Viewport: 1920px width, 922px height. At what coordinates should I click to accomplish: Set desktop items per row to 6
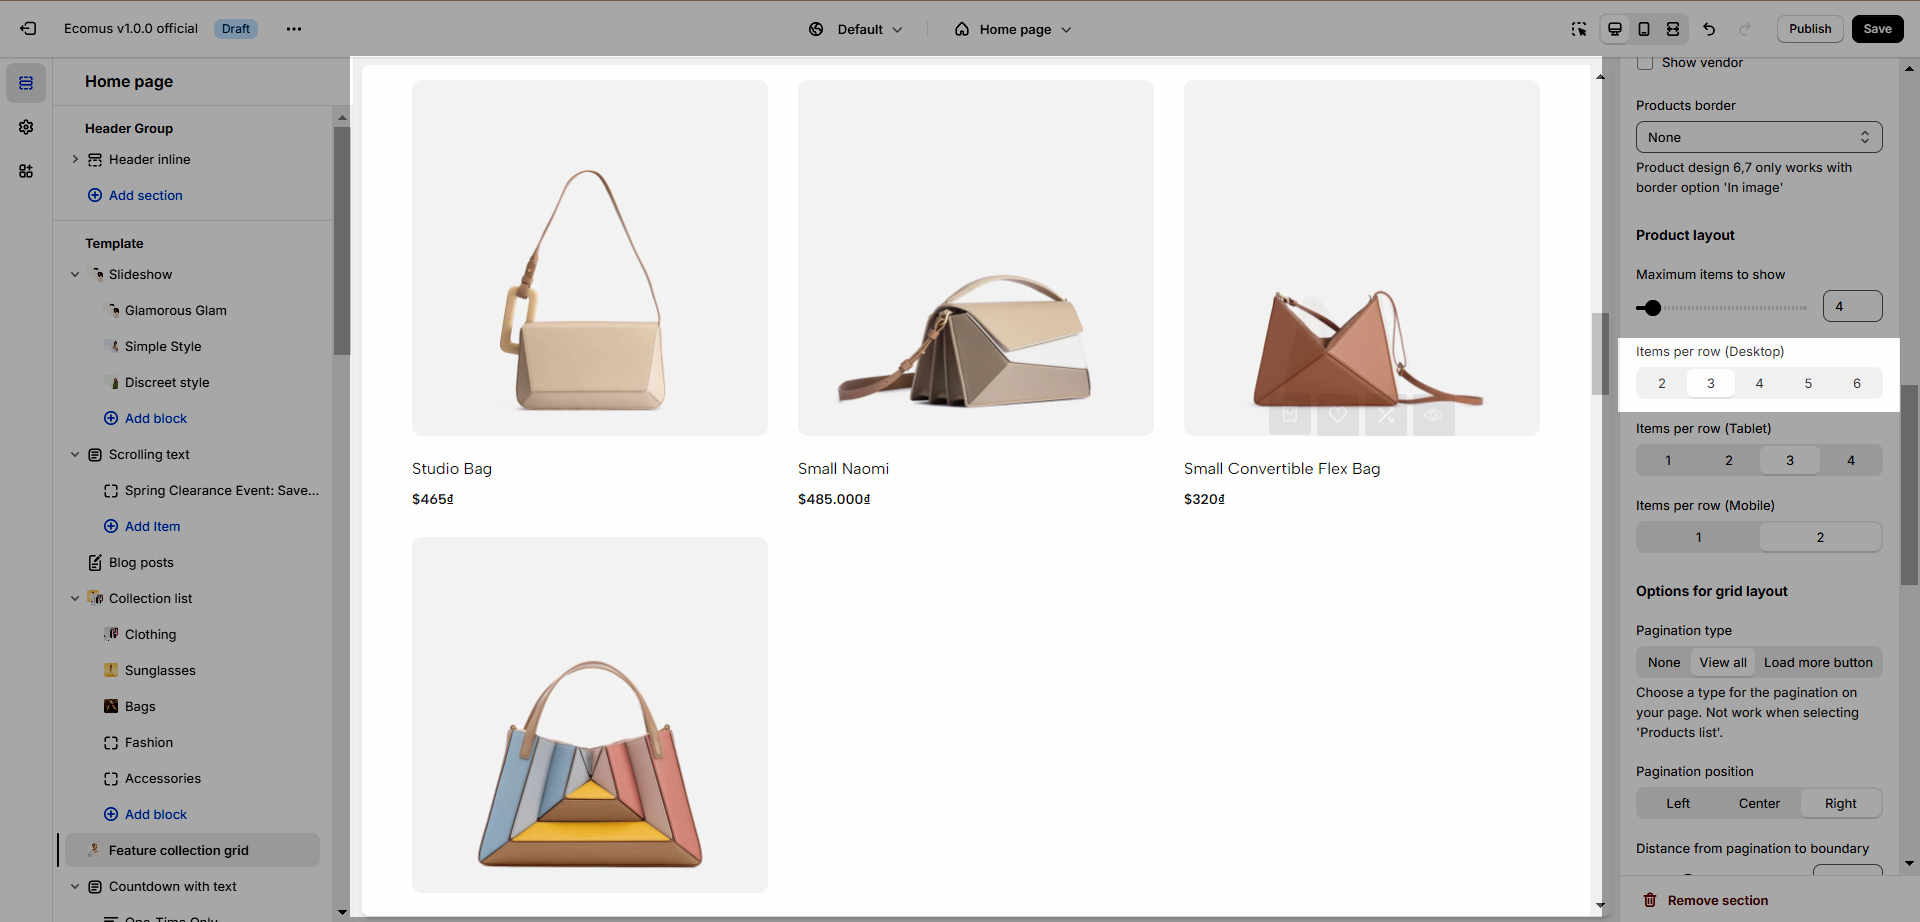pyautogui.click(x=1857, y=384)
